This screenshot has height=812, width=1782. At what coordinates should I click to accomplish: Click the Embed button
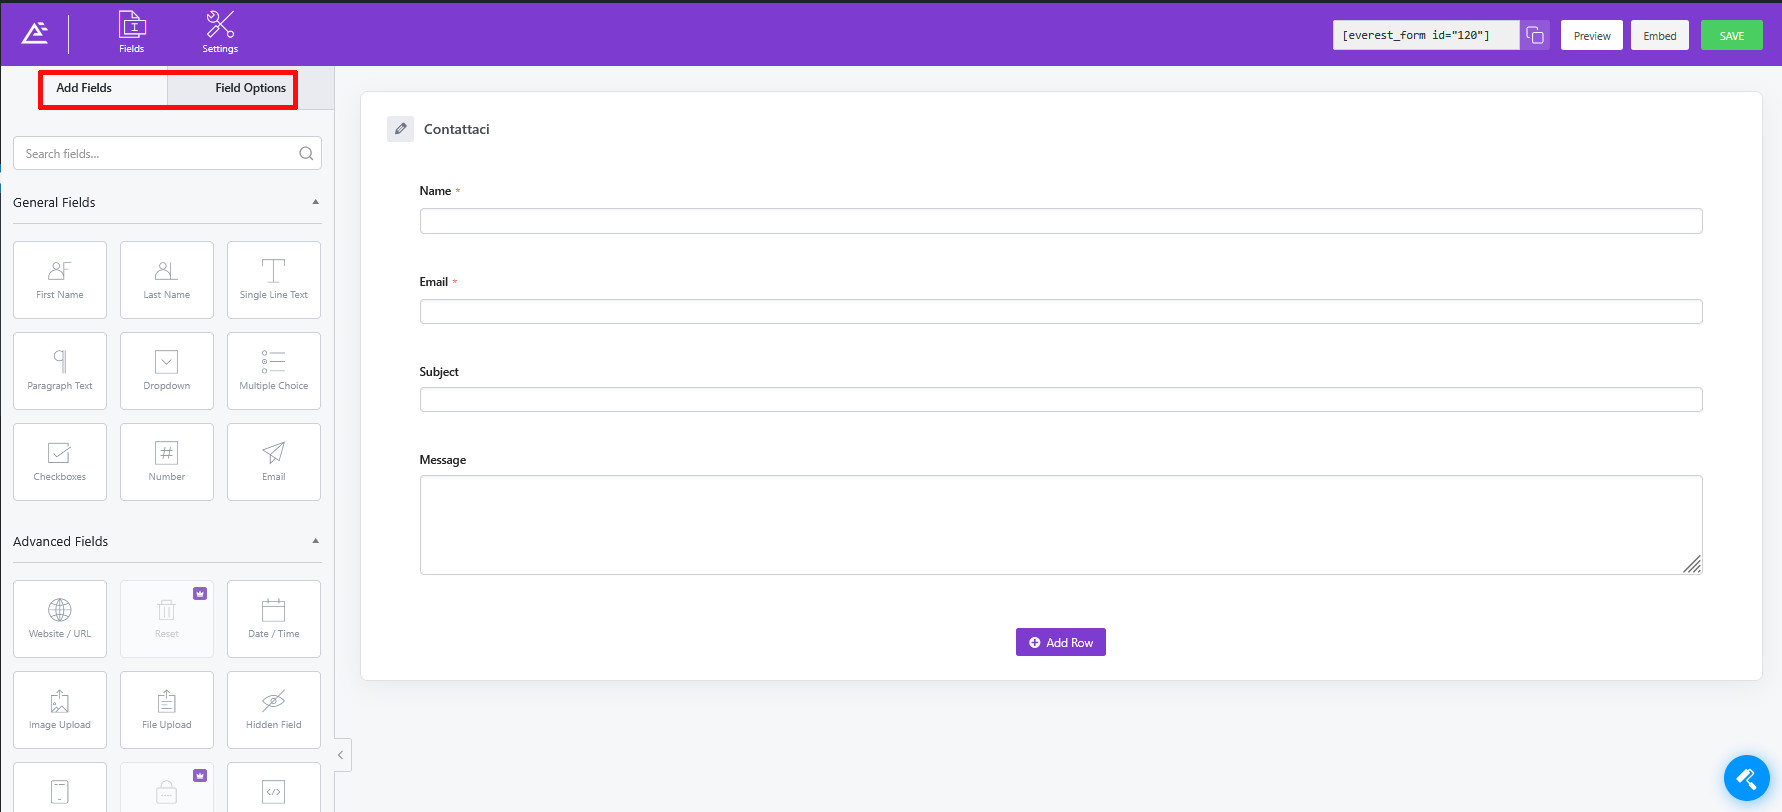pyautogui.click(x=1660, y=35)
